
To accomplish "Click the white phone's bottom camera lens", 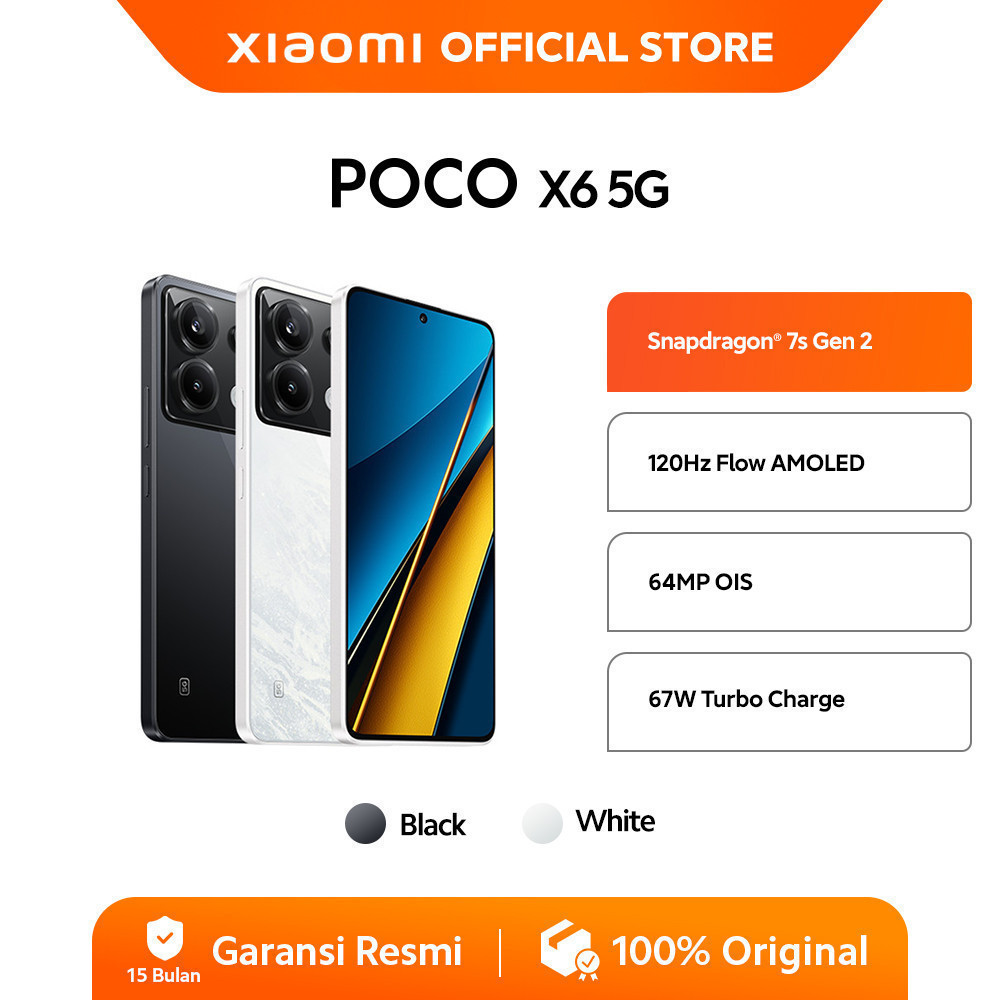I will [290, 386].
